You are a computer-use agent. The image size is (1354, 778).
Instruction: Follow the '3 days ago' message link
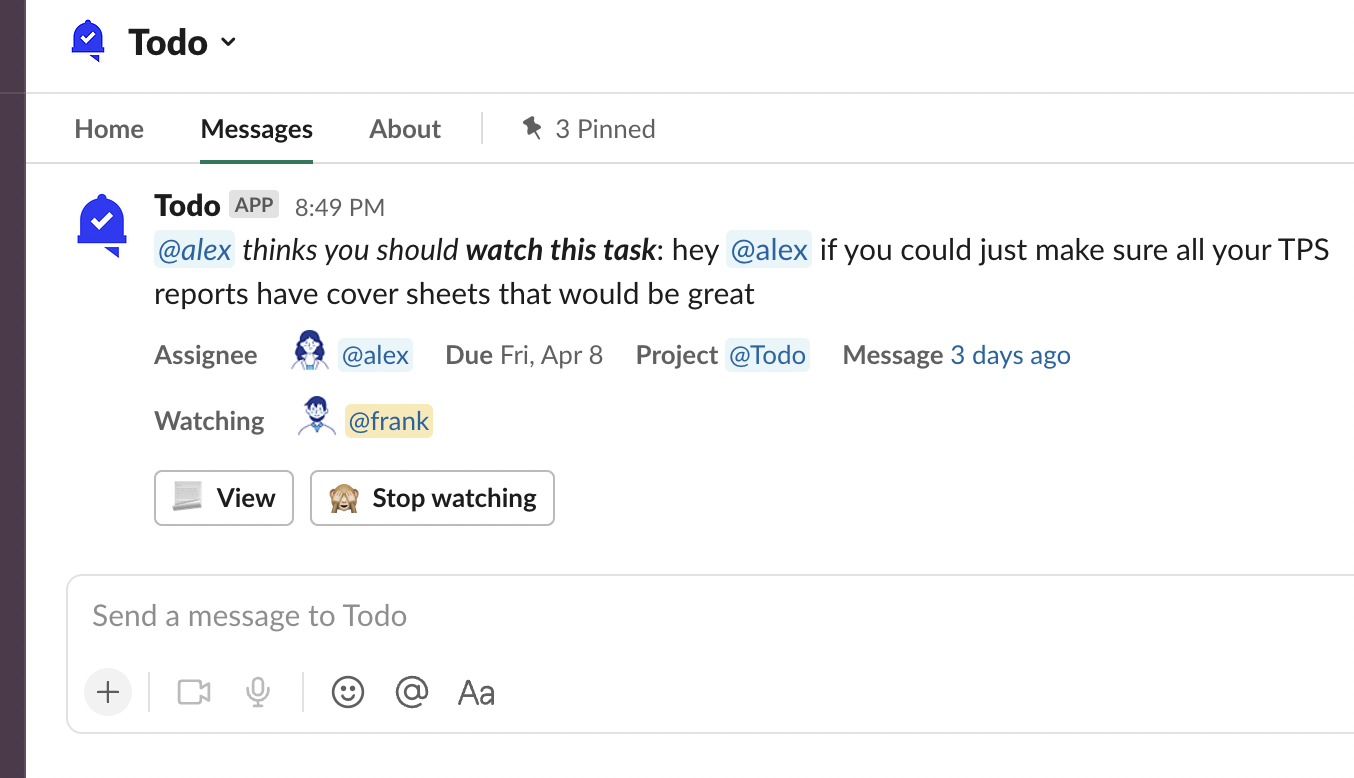[x=1010, y=355]
